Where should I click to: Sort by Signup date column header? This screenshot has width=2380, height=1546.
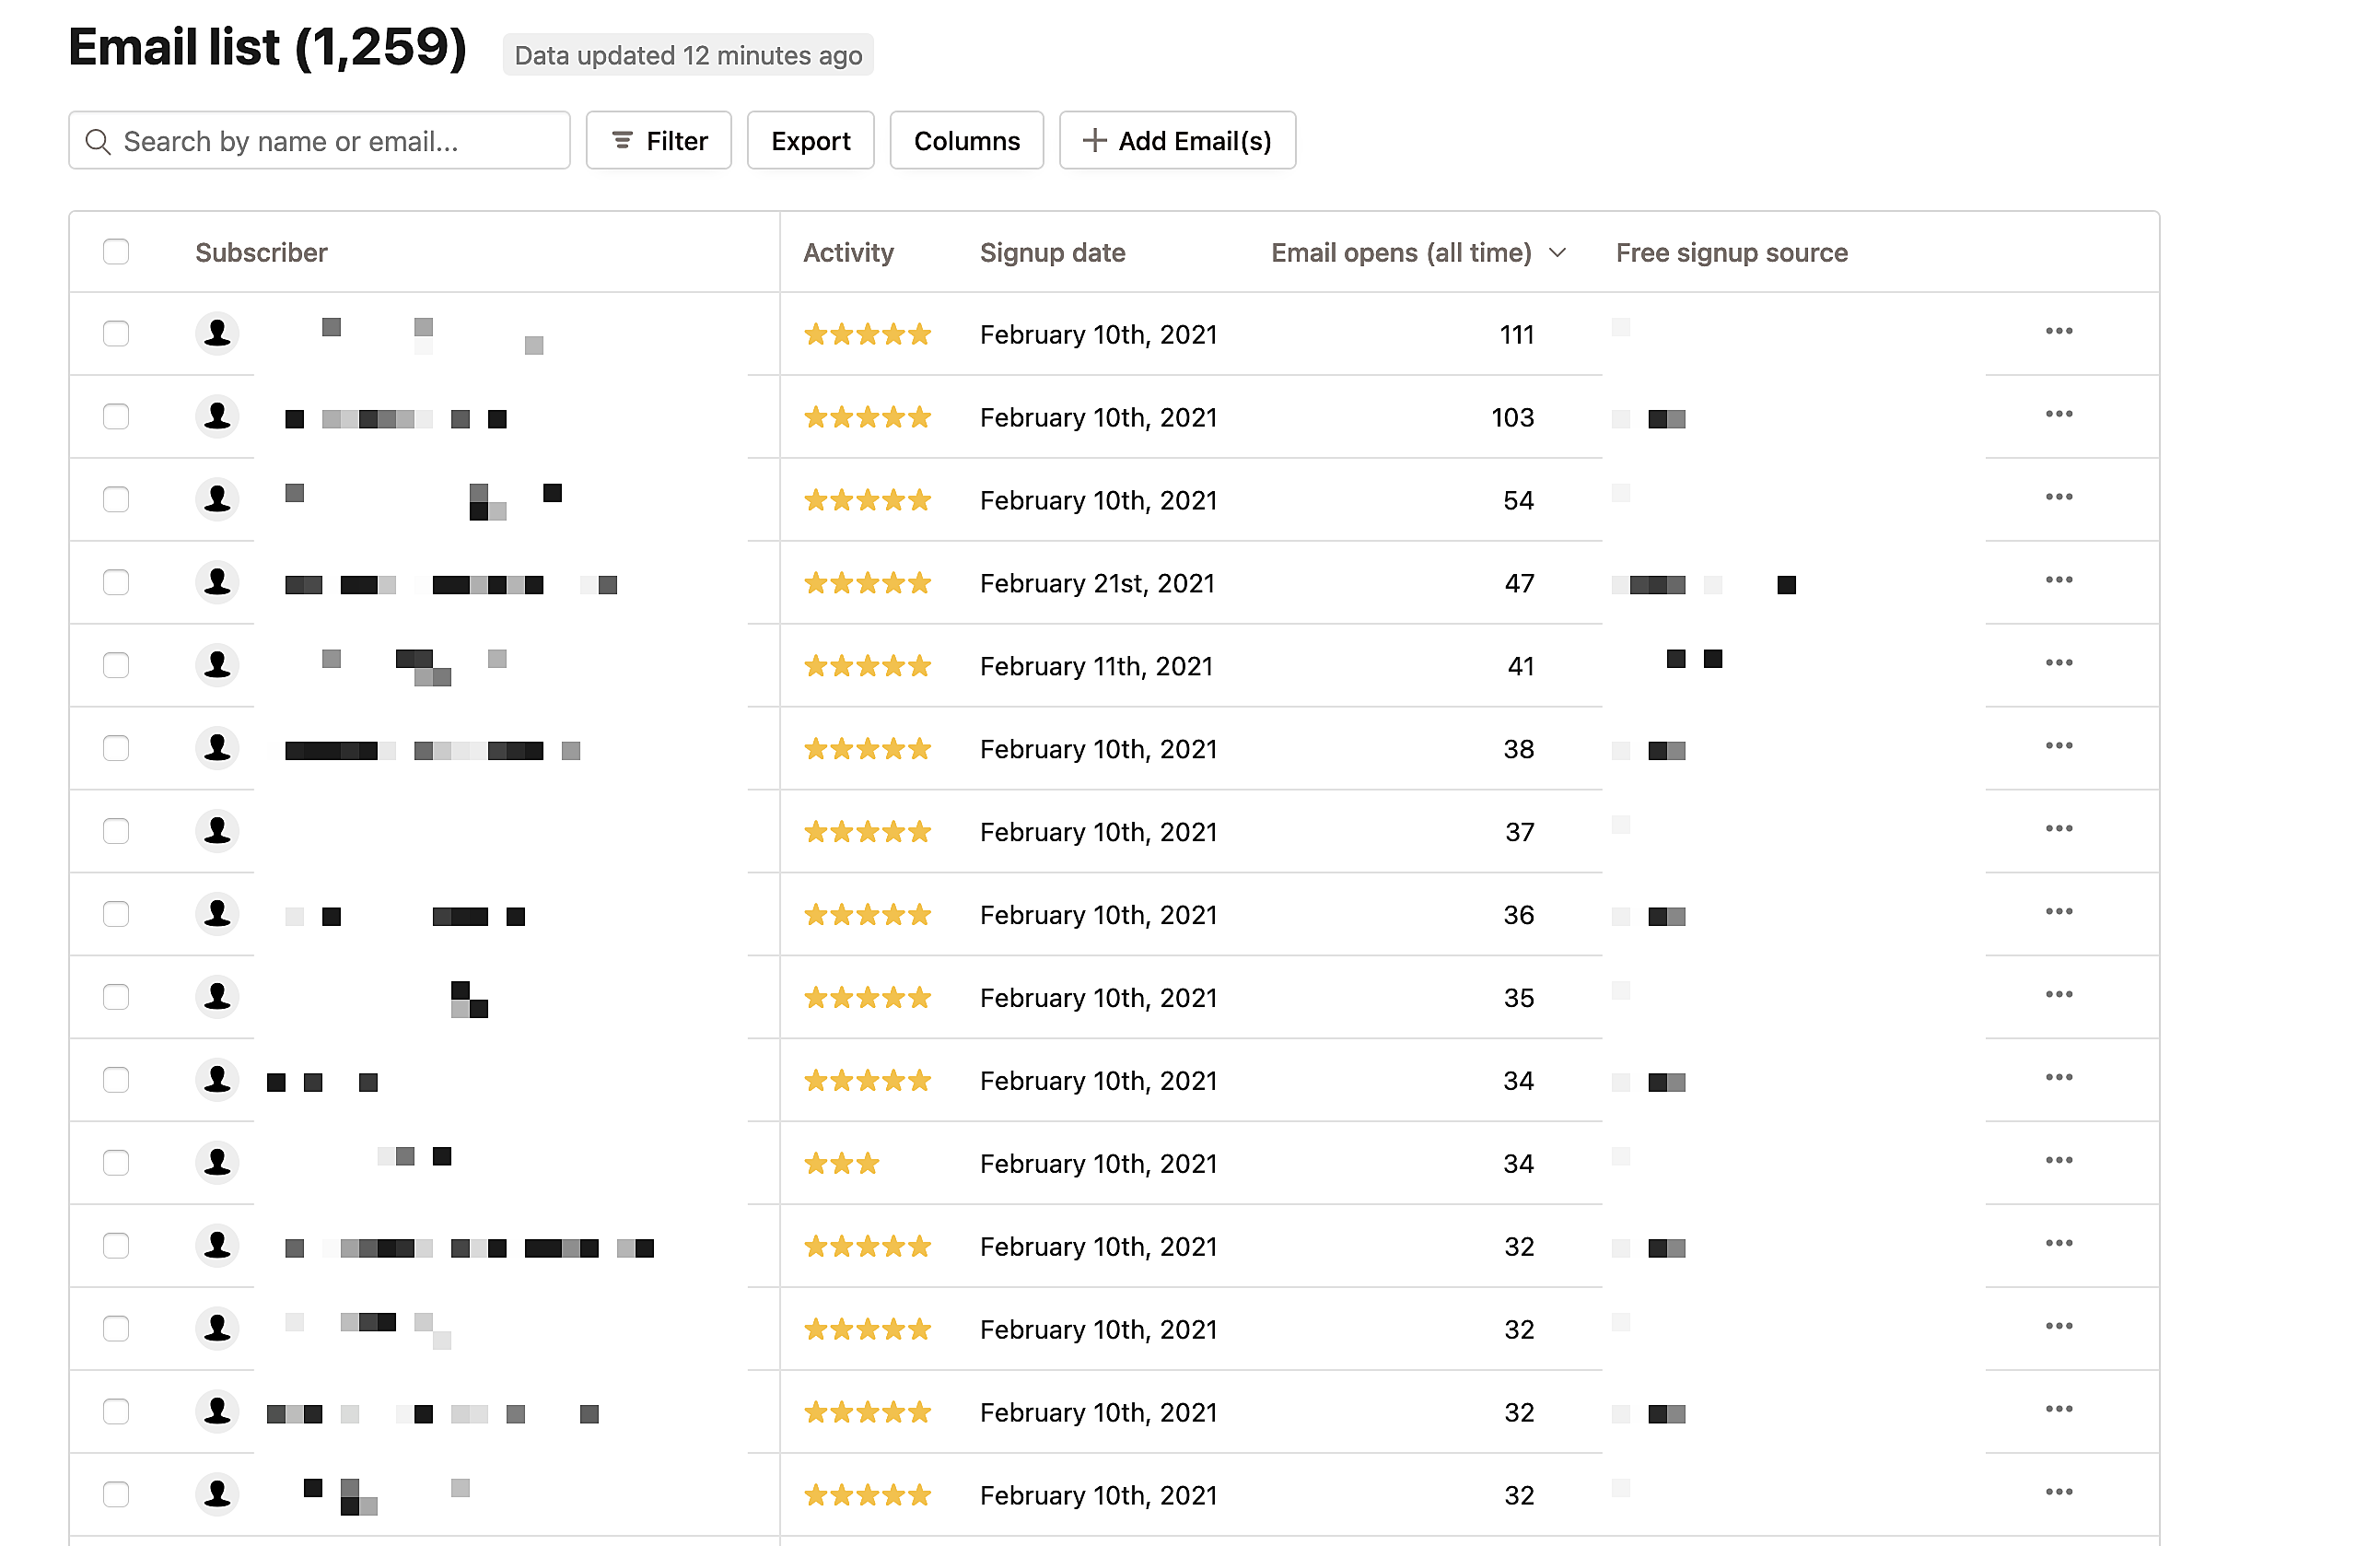pos(1052,253)
